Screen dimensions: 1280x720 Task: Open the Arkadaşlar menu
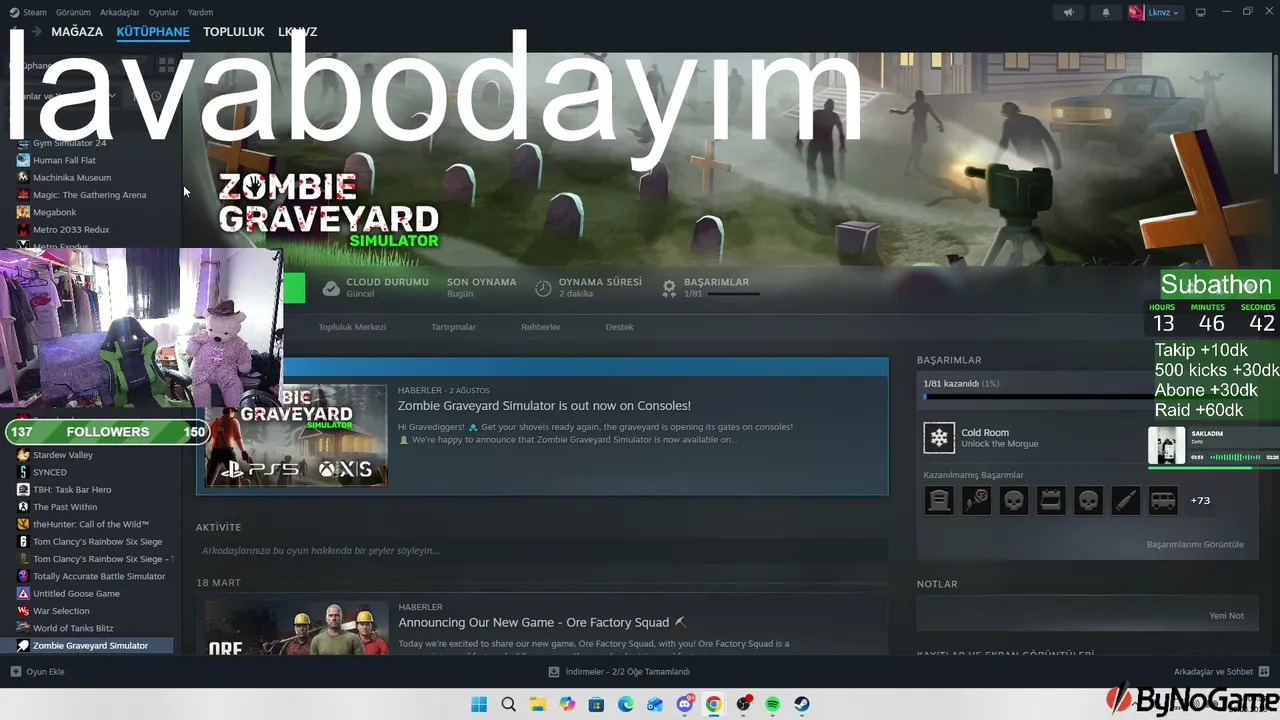[x=120, y=12]
